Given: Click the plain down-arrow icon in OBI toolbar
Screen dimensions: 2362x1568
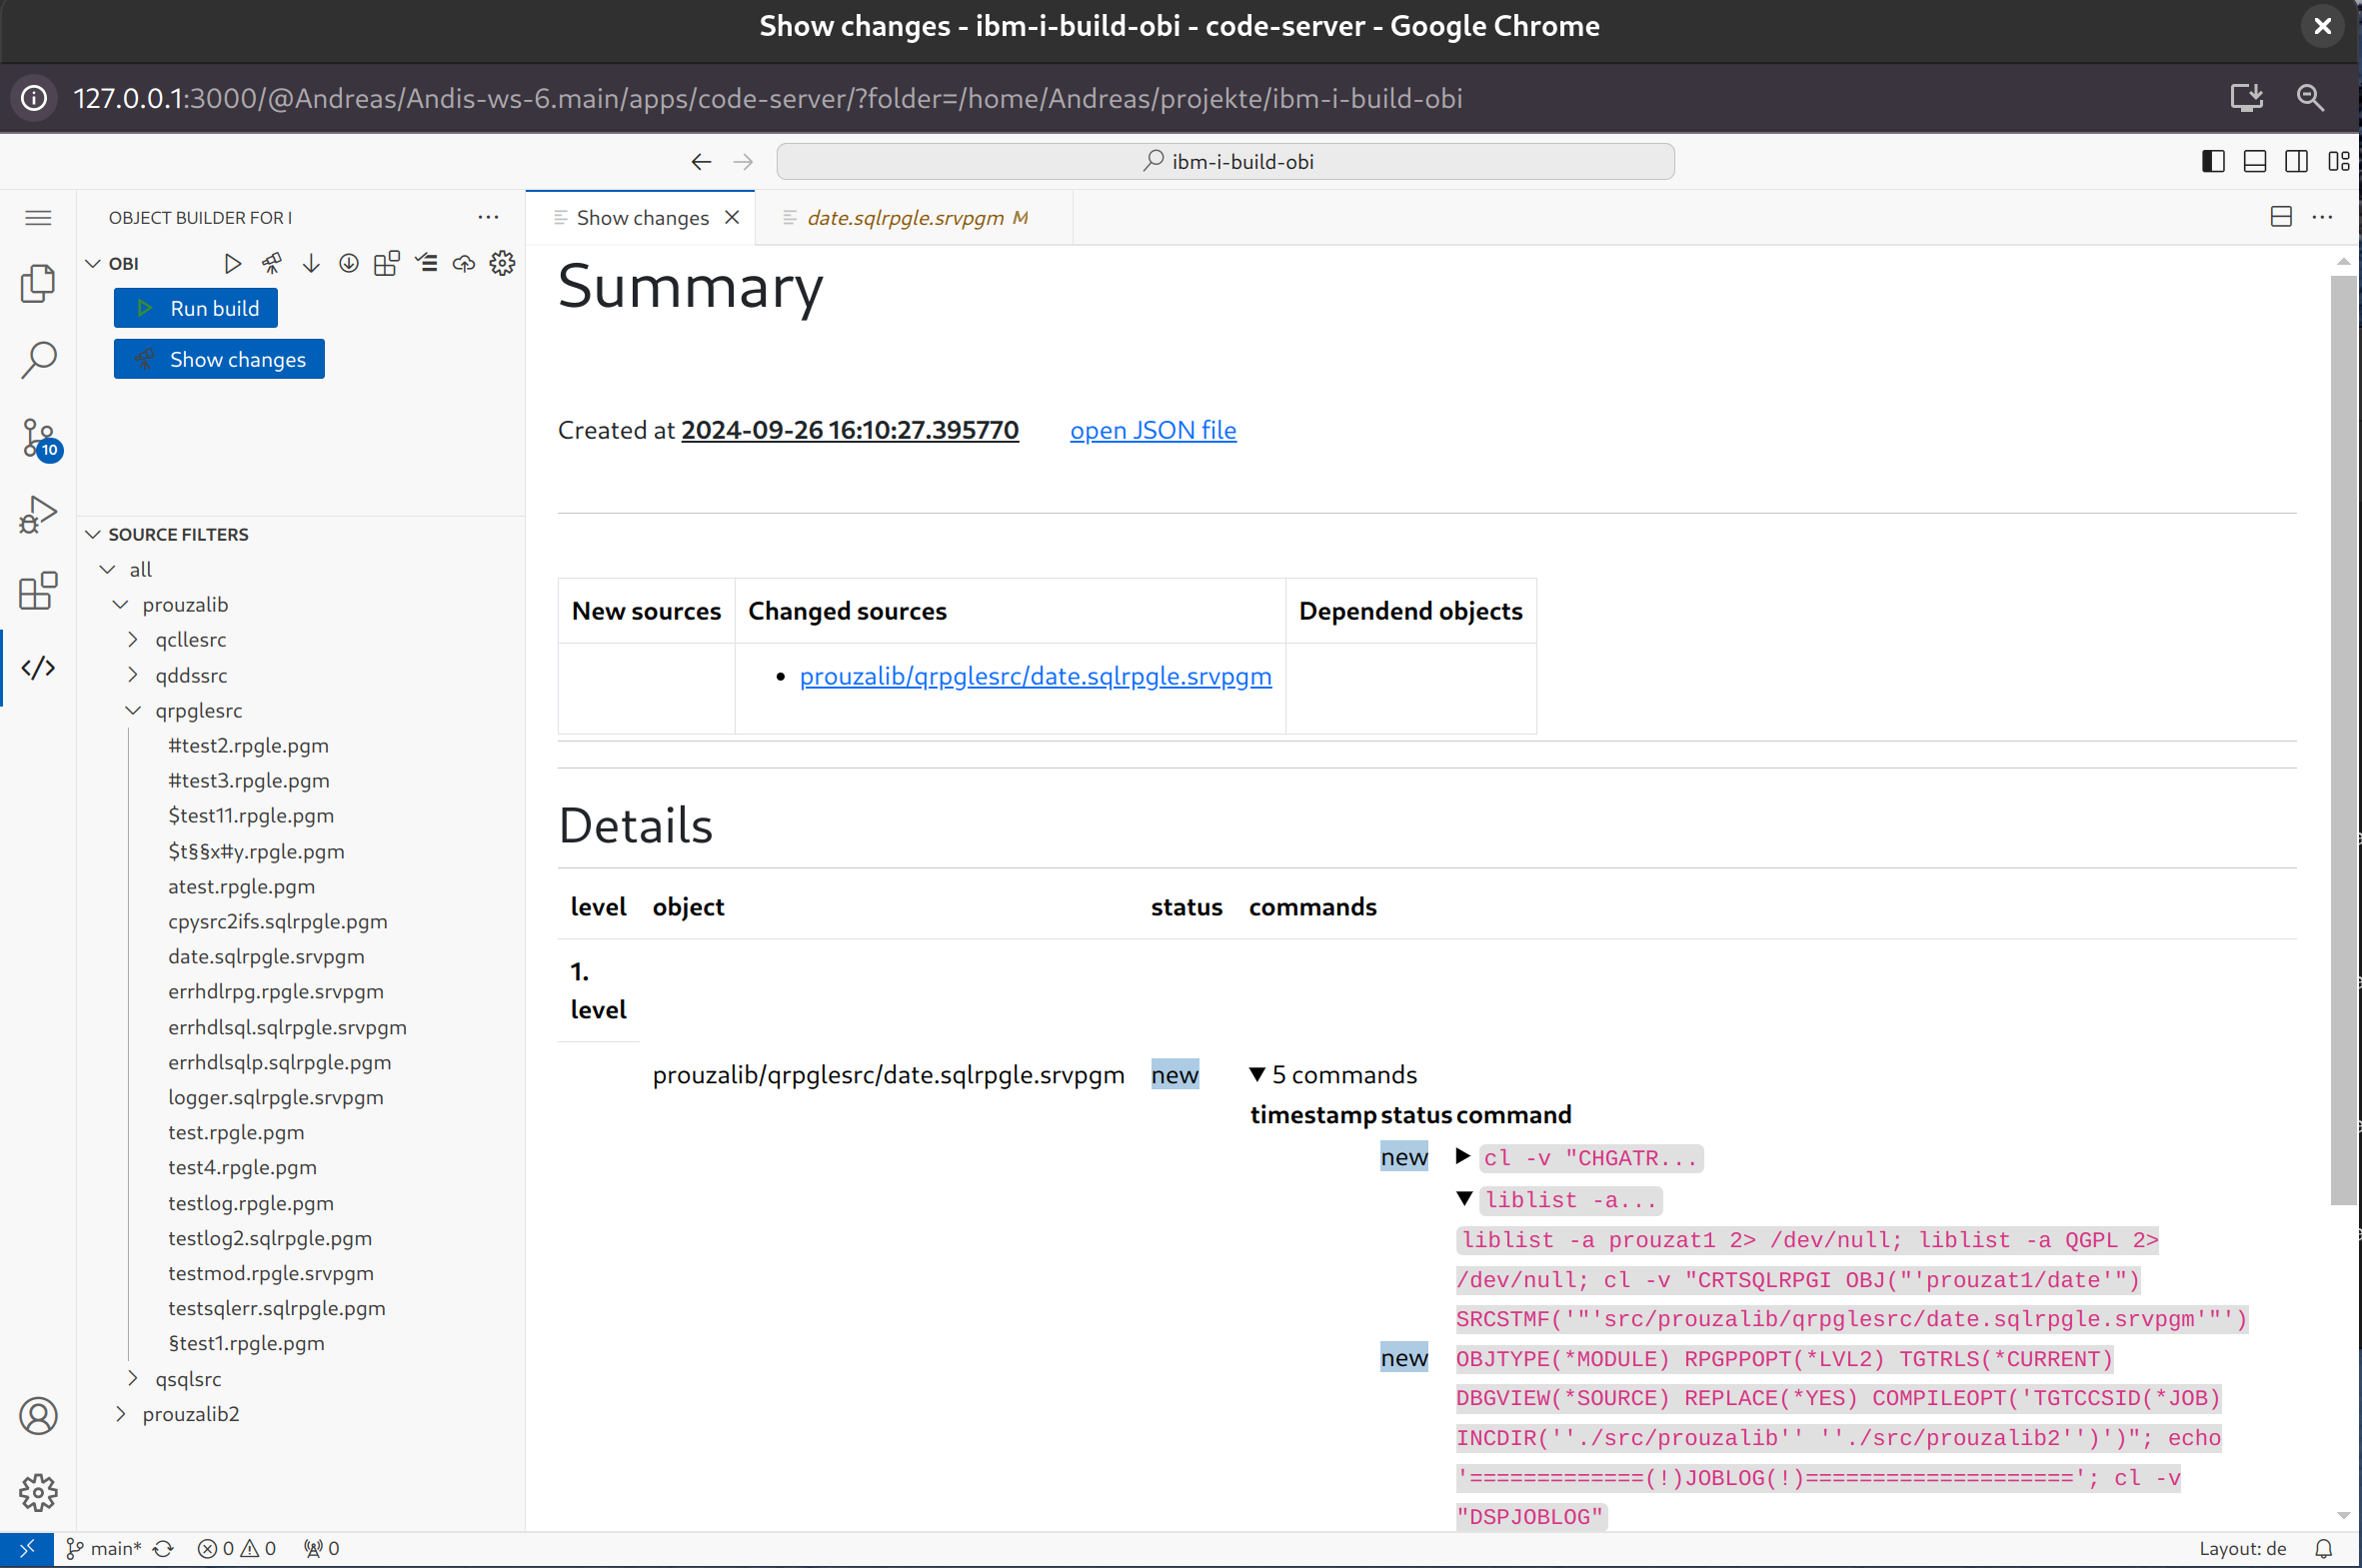Looking at the screenshot, I should click(x=311, y=263).
